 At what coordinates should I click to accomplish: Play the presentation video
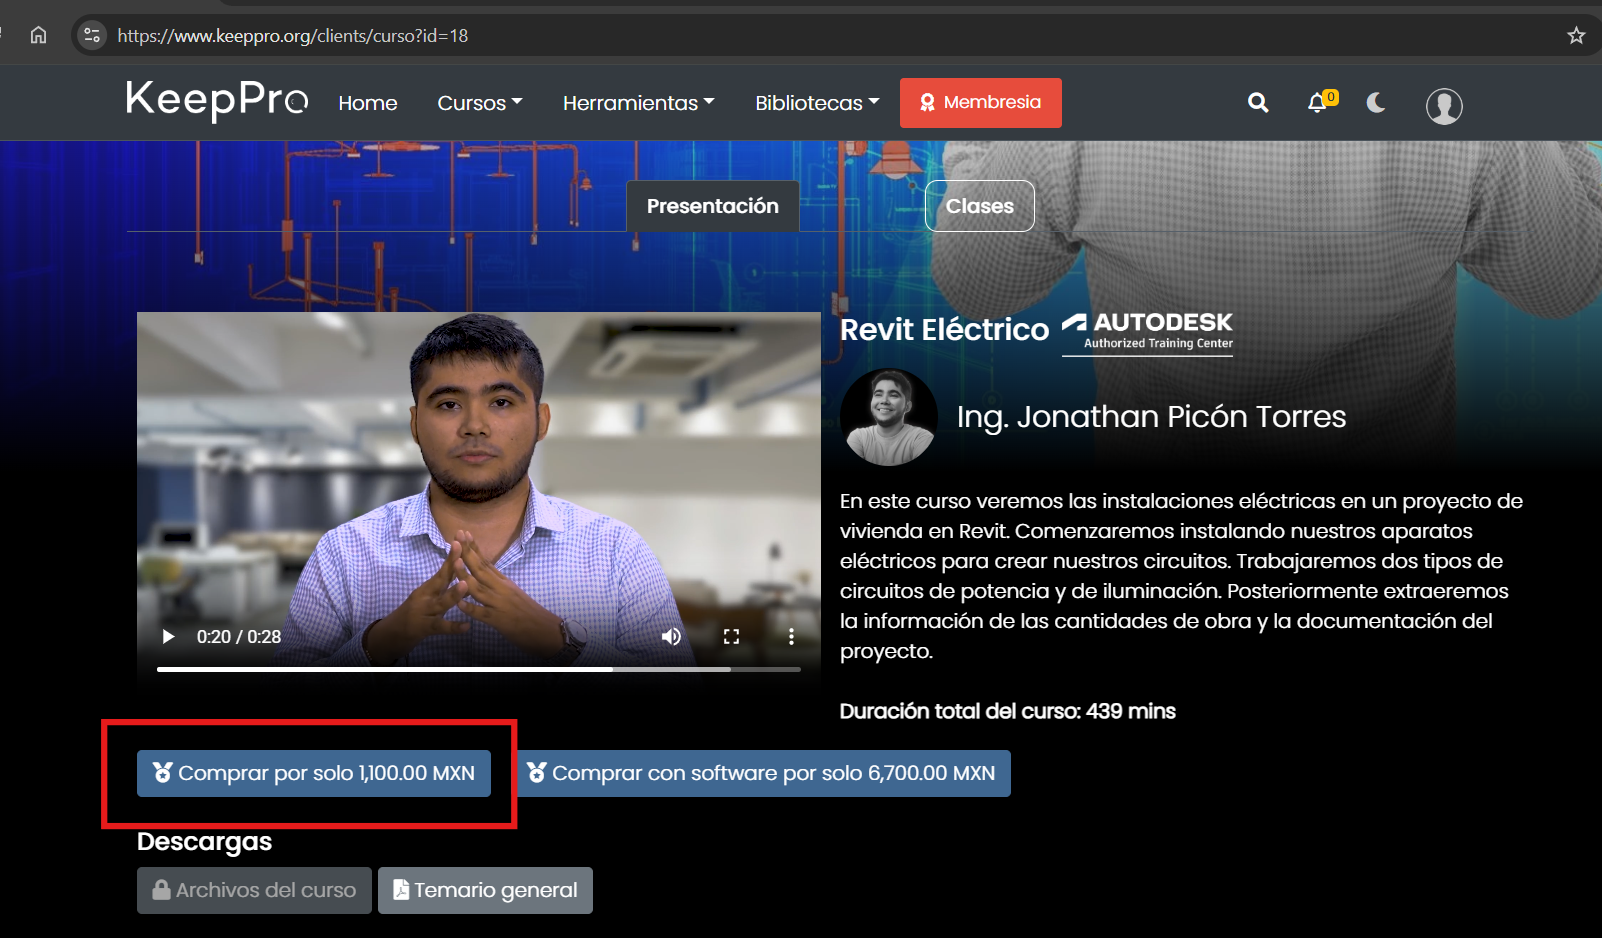click(168, 636)
